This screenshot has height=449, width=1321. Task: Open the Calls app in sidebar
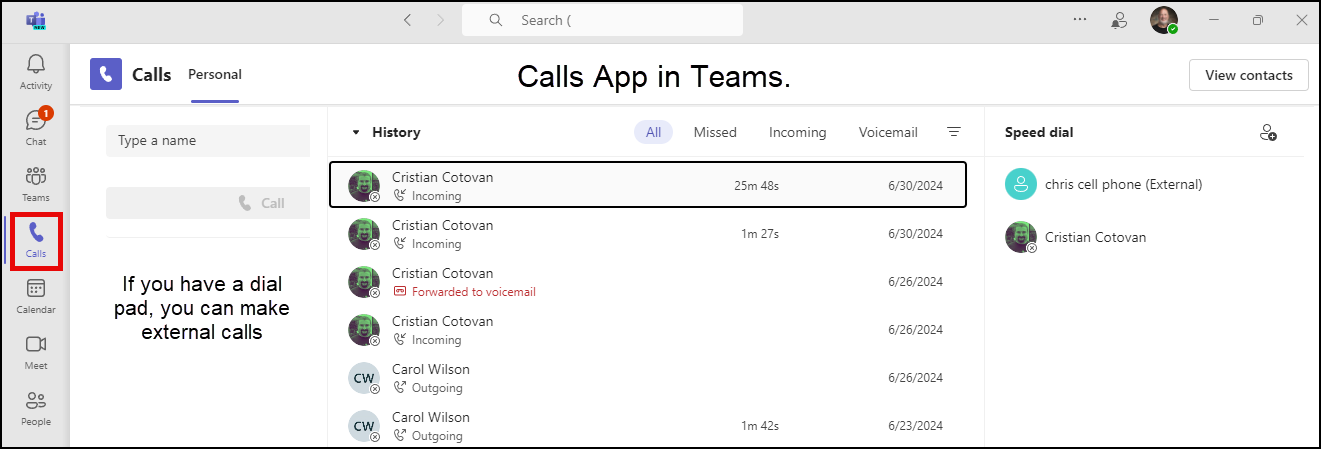point(36,240)
